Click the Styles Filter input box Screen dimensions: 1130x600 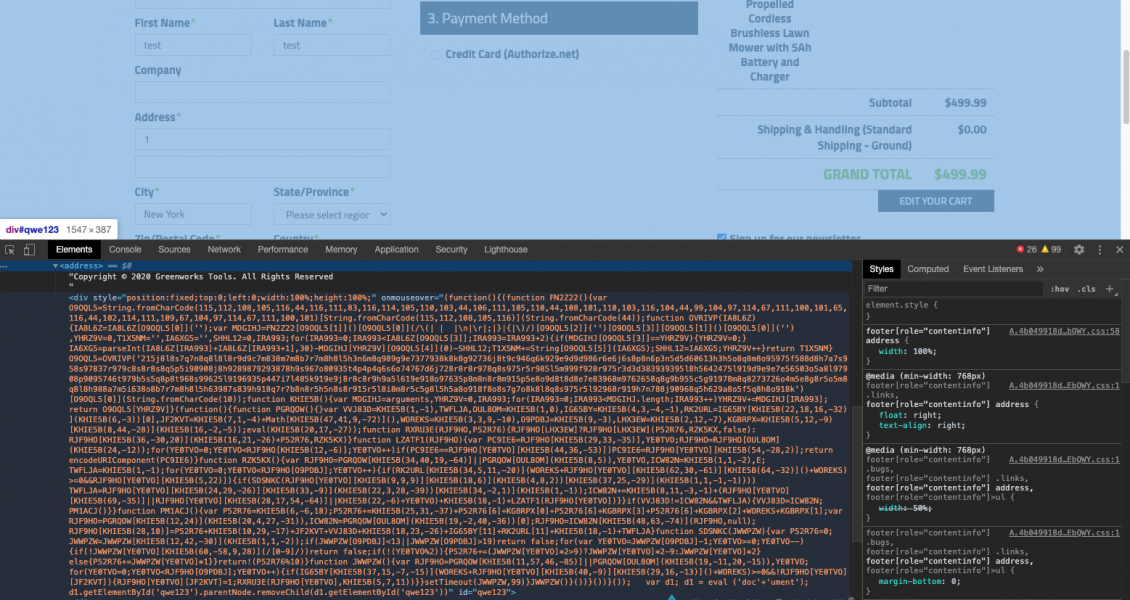pos(953,289)
